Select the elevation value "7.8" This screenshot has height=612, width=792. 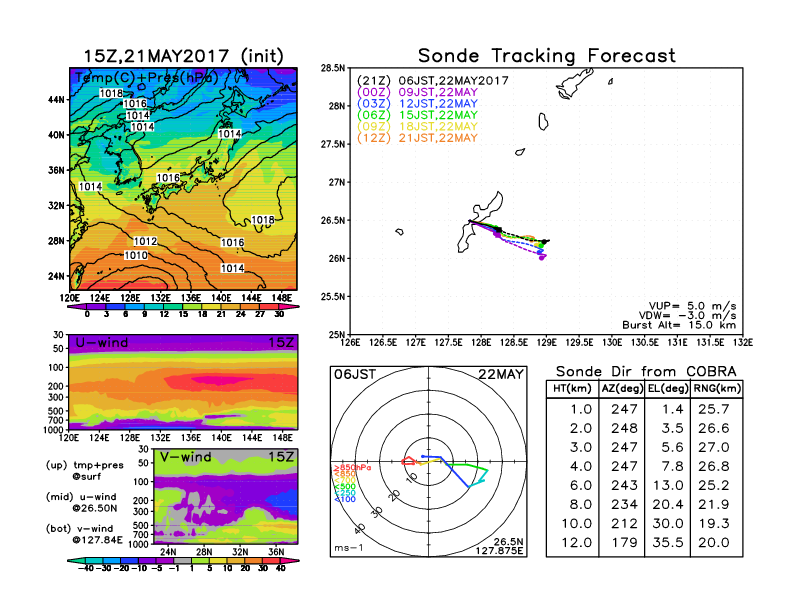pyautogui.click(x=673, y=466)
